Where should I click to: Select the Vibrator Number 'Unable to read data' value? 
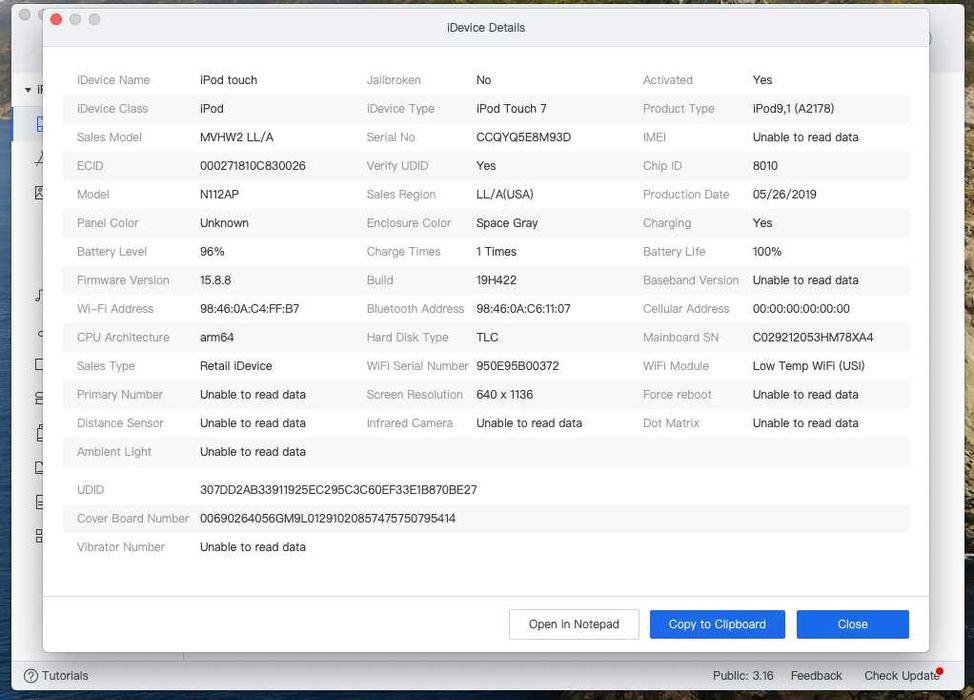pos(253,547)
